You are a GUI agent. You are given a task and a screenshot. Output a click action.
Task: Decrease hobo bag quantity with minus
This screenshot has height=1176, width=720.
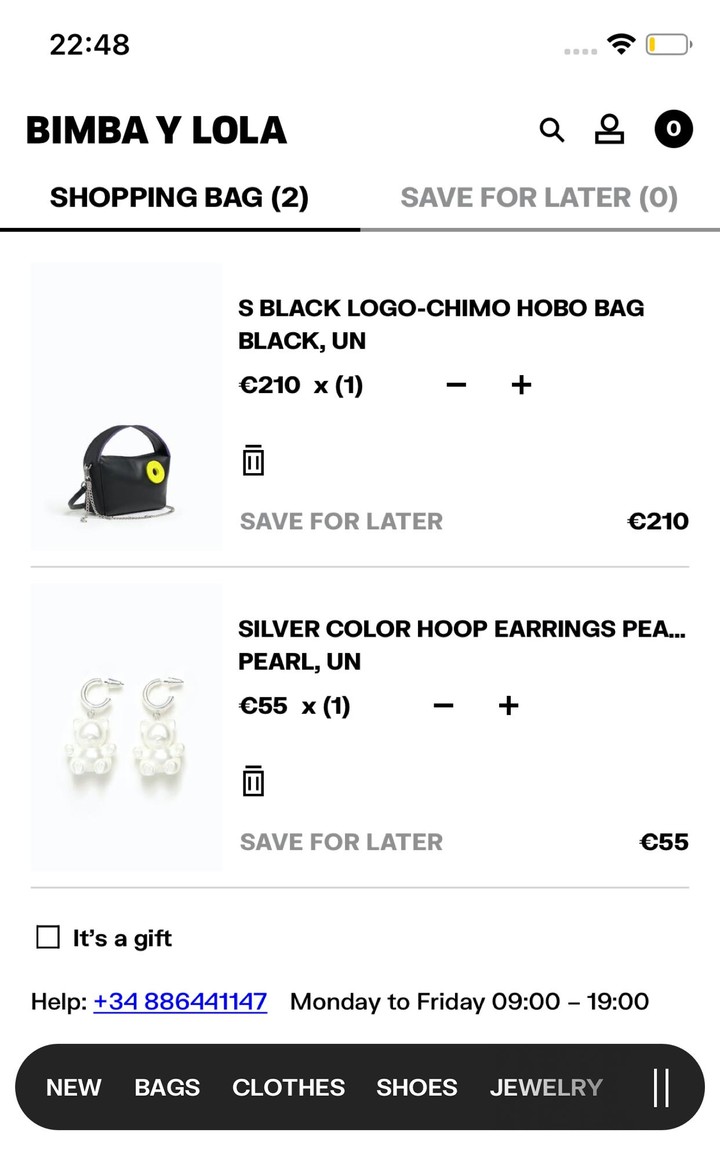(x=456, y=384)
